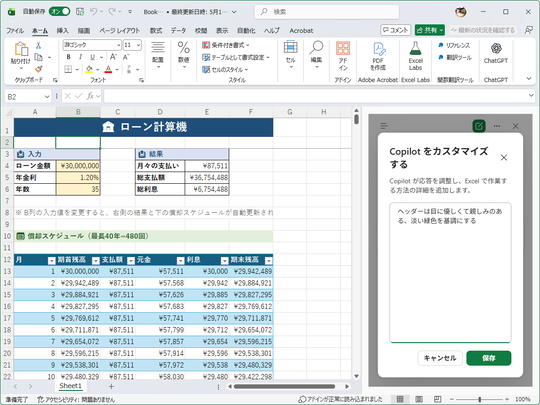Click the Copilot instructions text area

point(450,272)
